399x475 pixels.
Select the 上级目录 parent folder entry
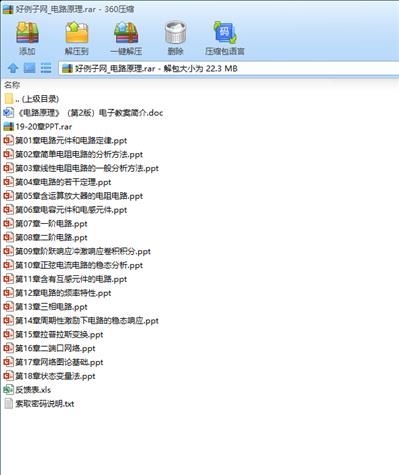click(x=32, y=99)
